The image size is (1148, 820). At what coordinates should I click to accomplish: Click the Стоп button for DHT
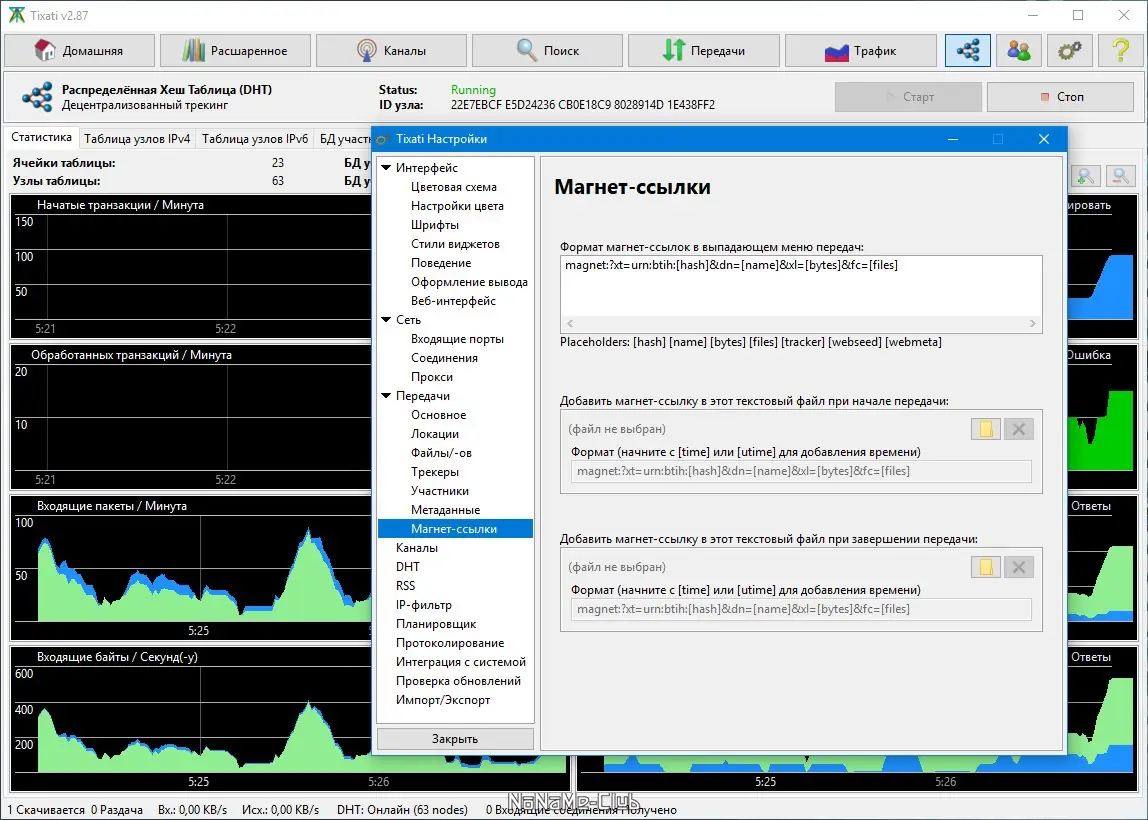pos(1060,97)
